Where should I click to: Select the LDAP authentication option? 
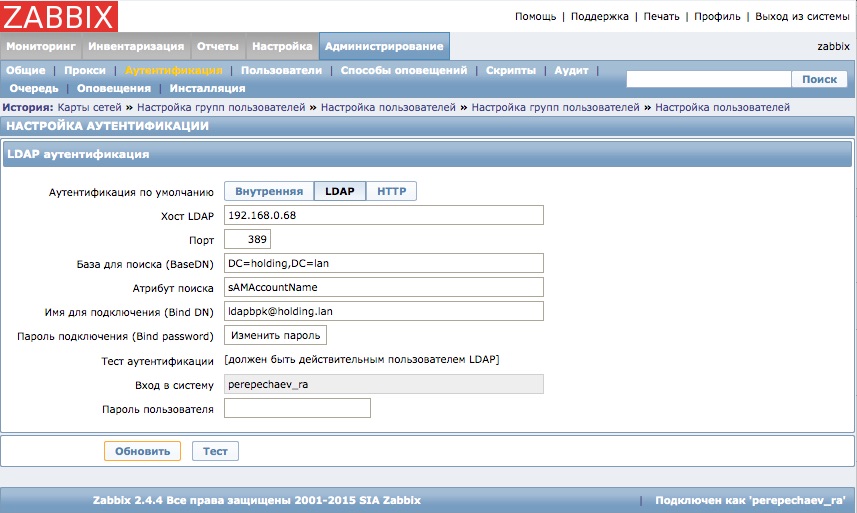click(339, 191)
